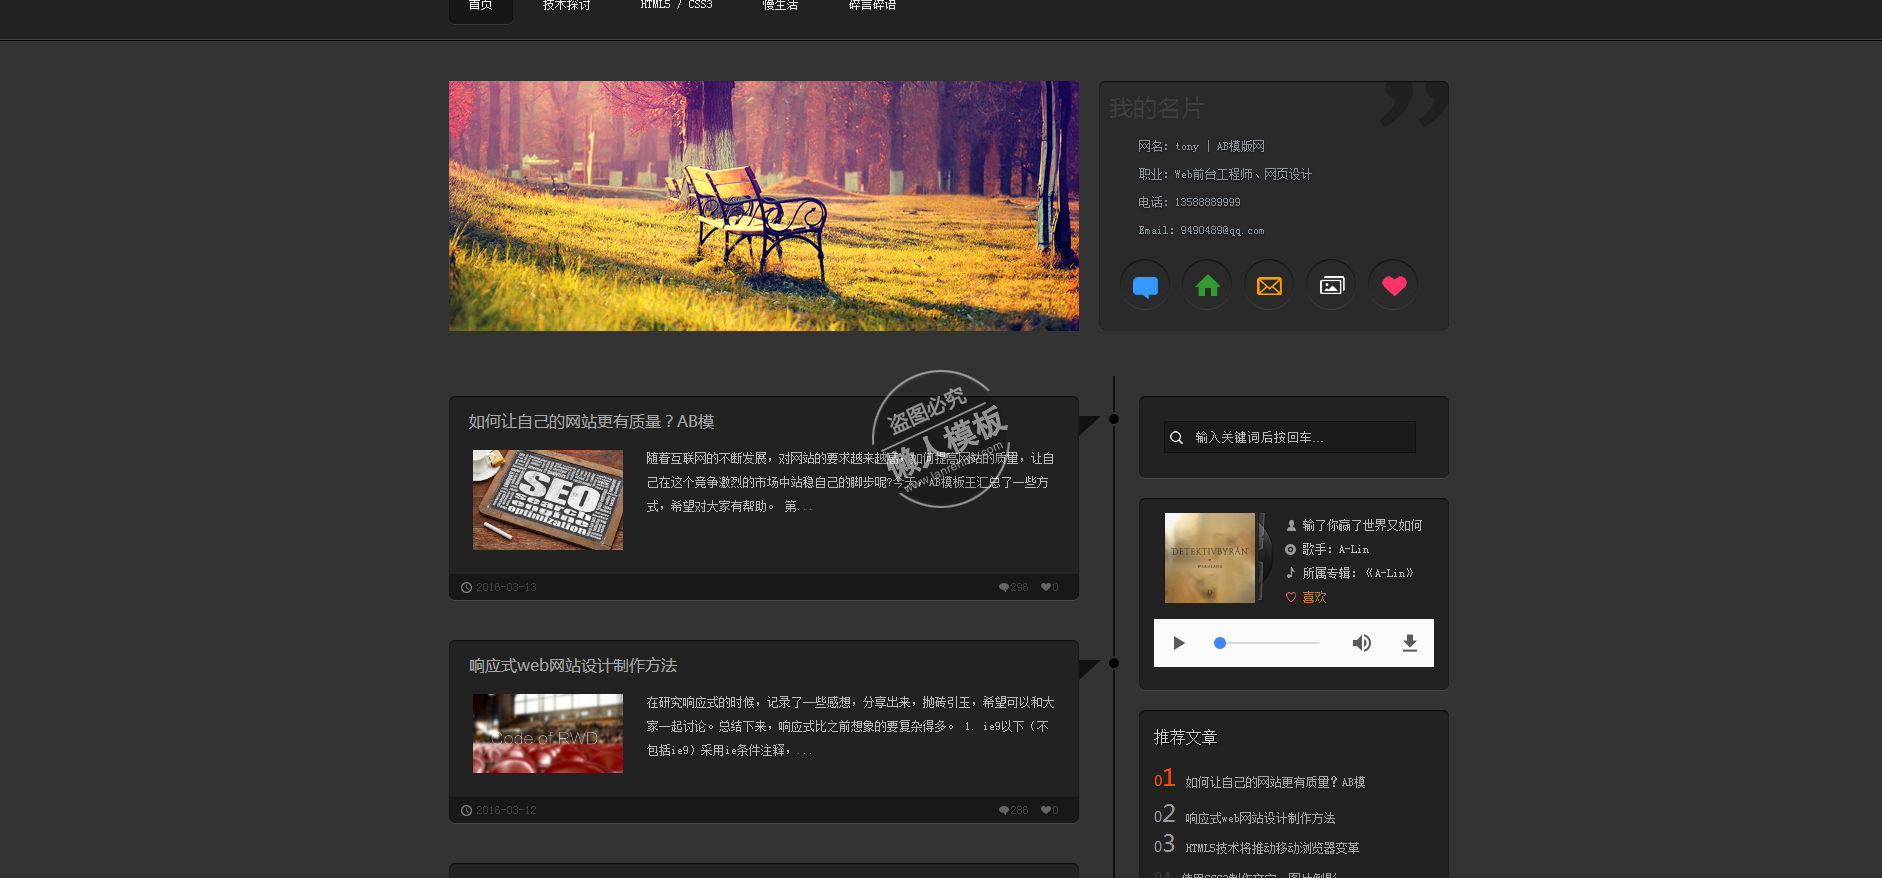Click the clock icon beside date 2016-03-12

tap(466, 811)
